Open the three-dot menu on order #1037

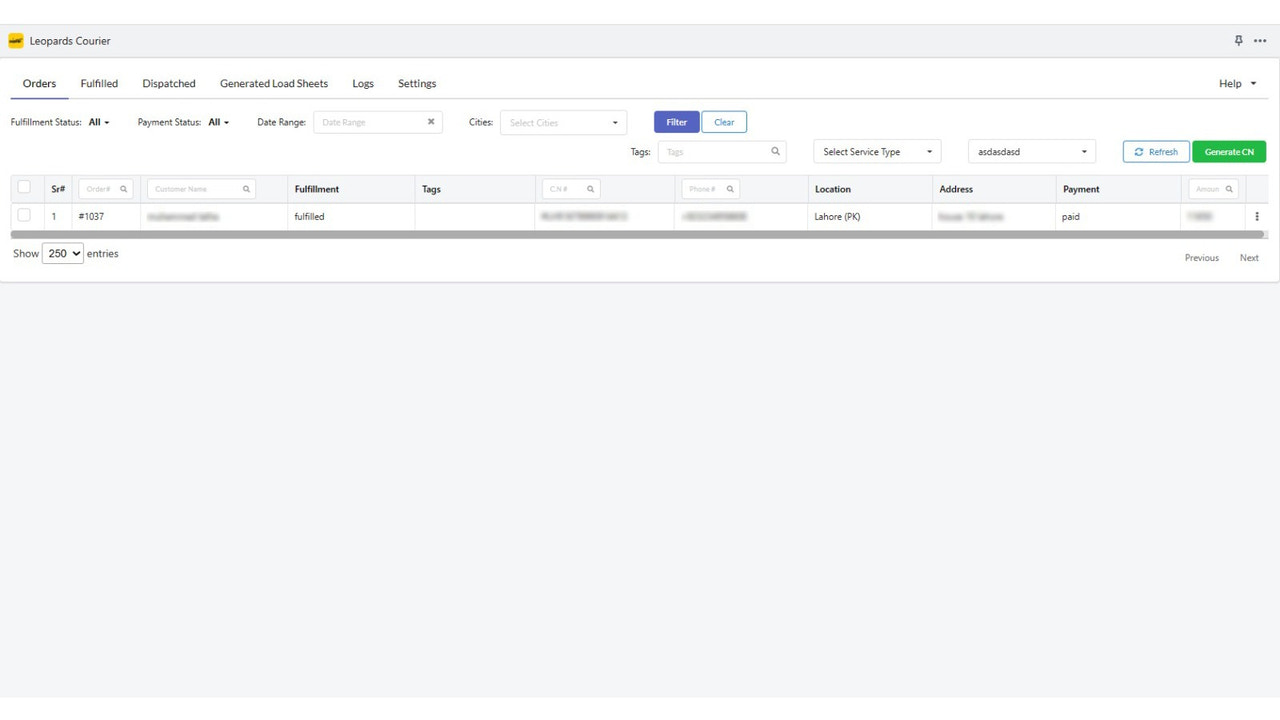[x=1258, y=216]
